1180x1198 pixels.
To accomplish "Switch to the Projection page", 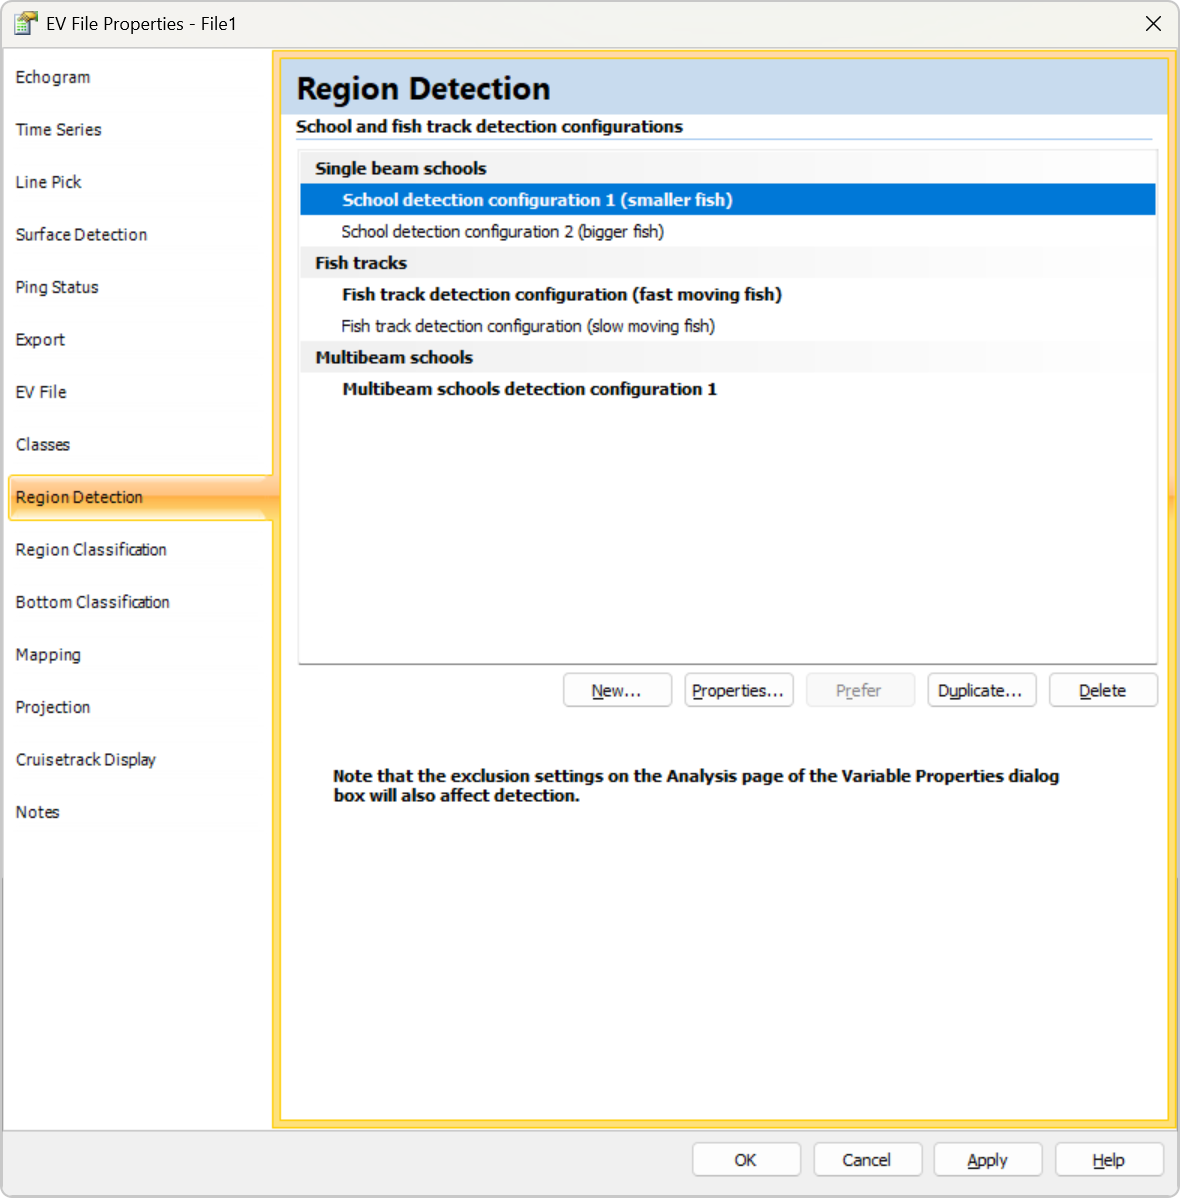I will coord(53,707).
